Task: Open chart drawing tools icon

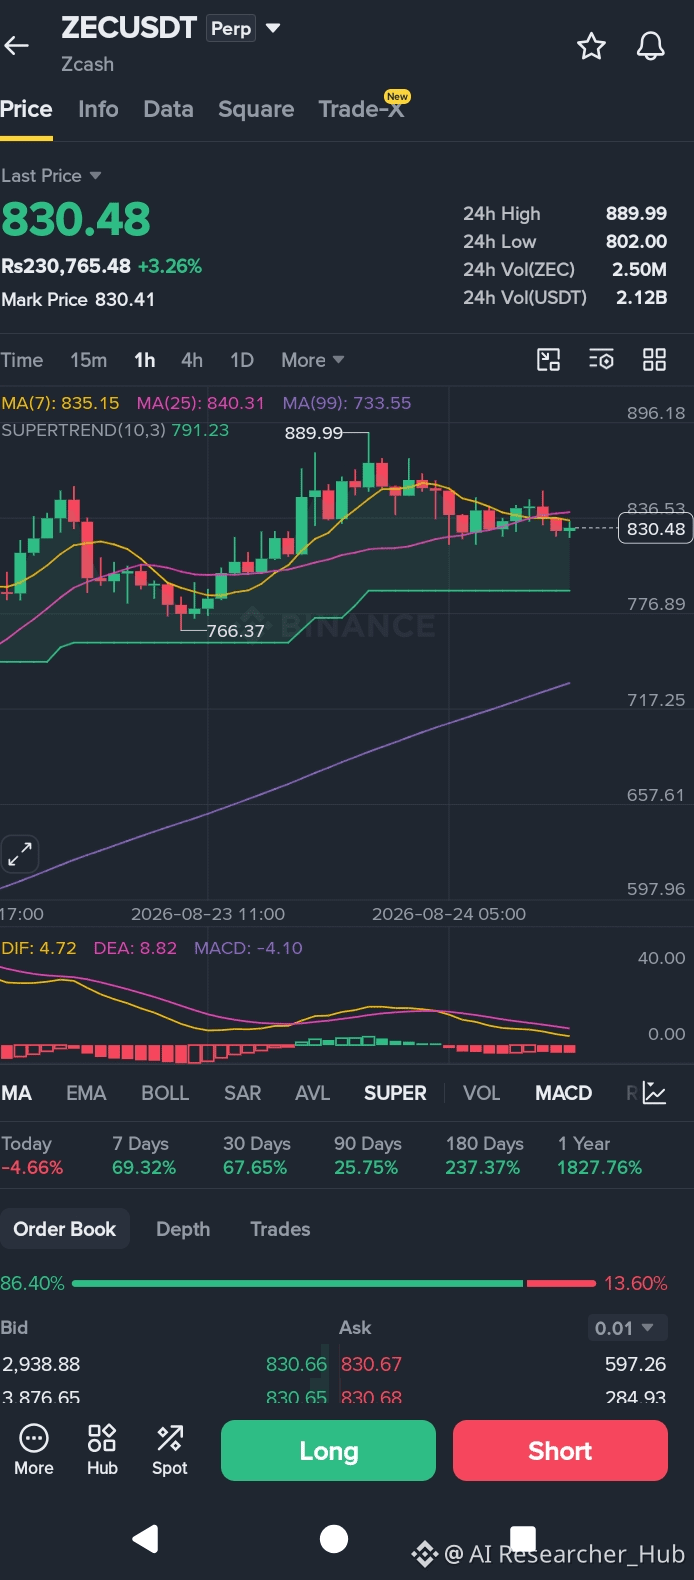Action: coord(549,360)
